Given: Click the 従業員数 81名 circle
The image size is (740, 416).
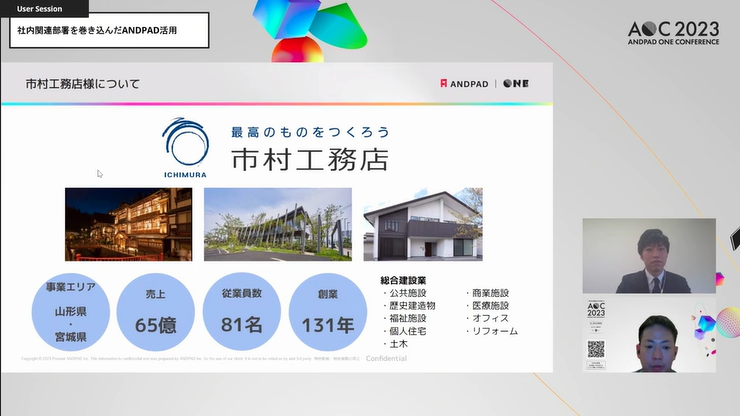Looking at the screenshot, I should [x=242, y=312].
